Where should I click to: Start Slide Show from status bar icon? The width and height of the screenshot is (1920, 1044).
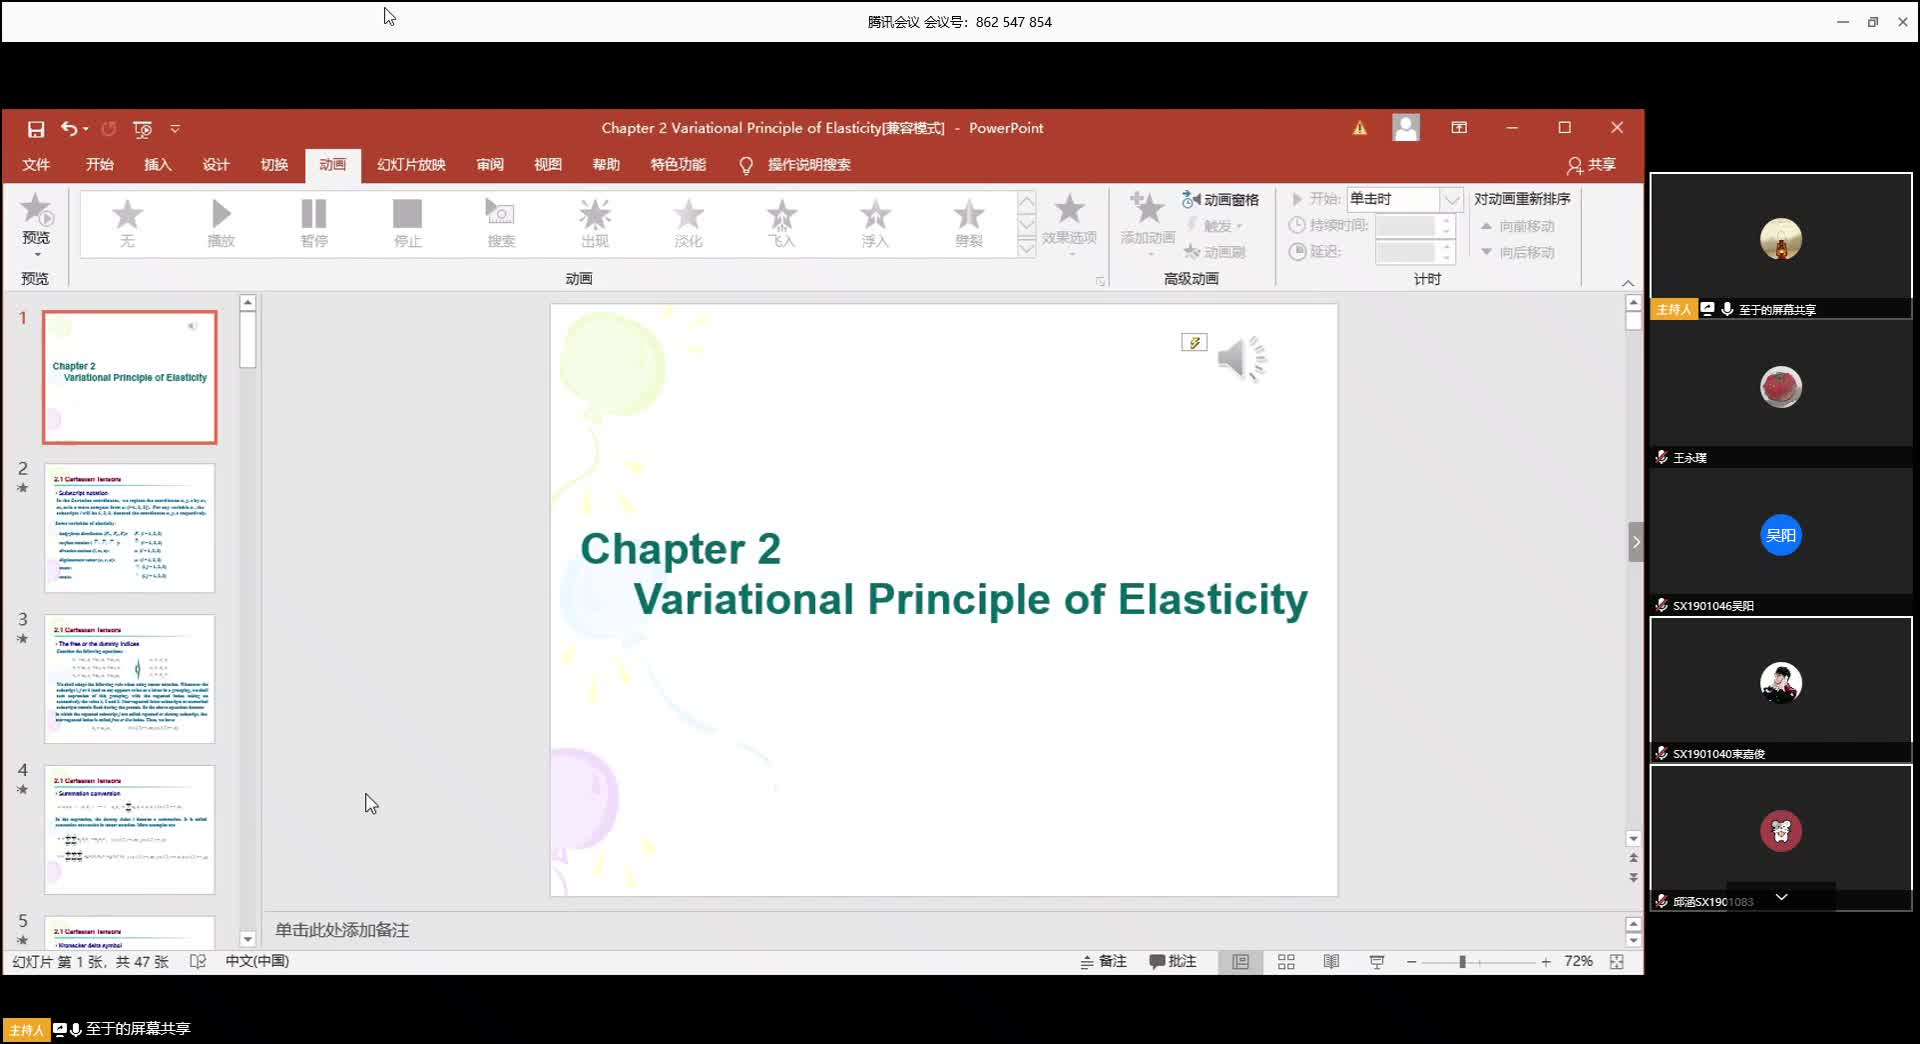[1377, 962]
